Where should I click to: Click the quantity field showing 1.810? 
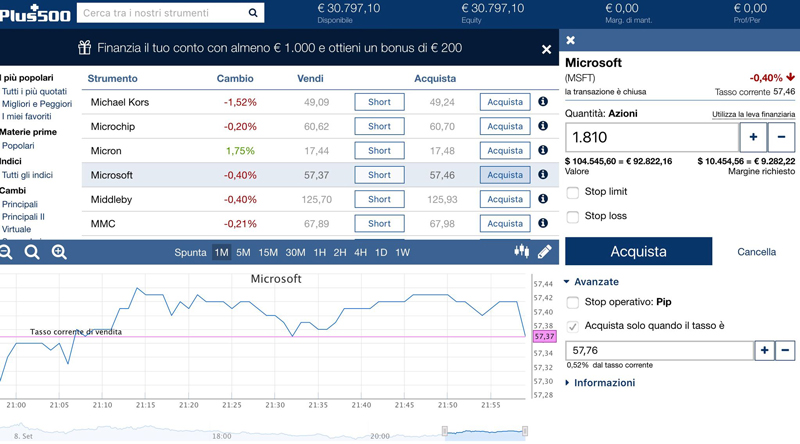[652, 137]
